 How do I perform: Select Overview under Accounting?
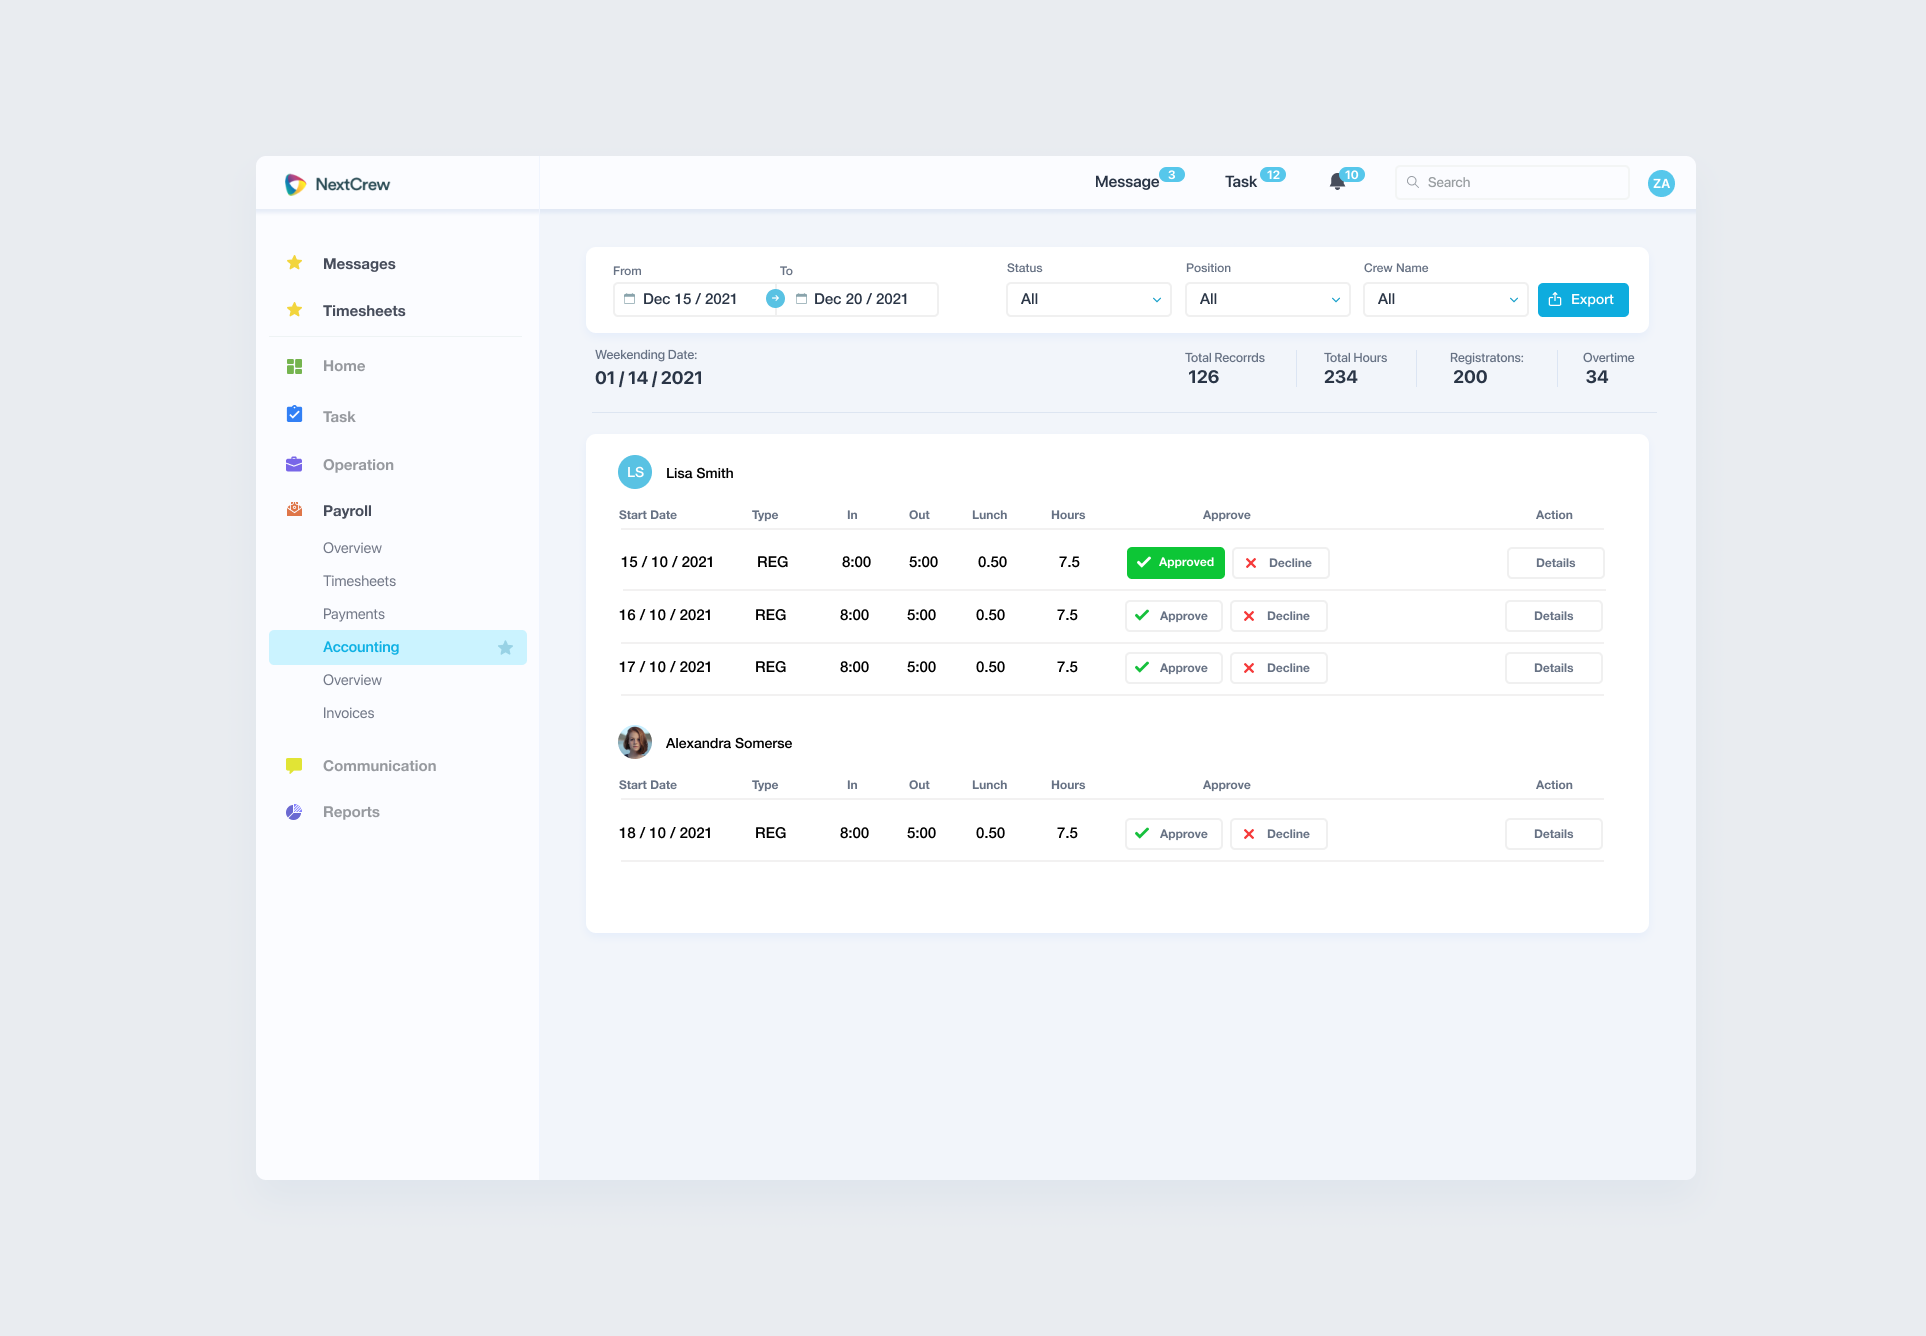click(352, 680)
